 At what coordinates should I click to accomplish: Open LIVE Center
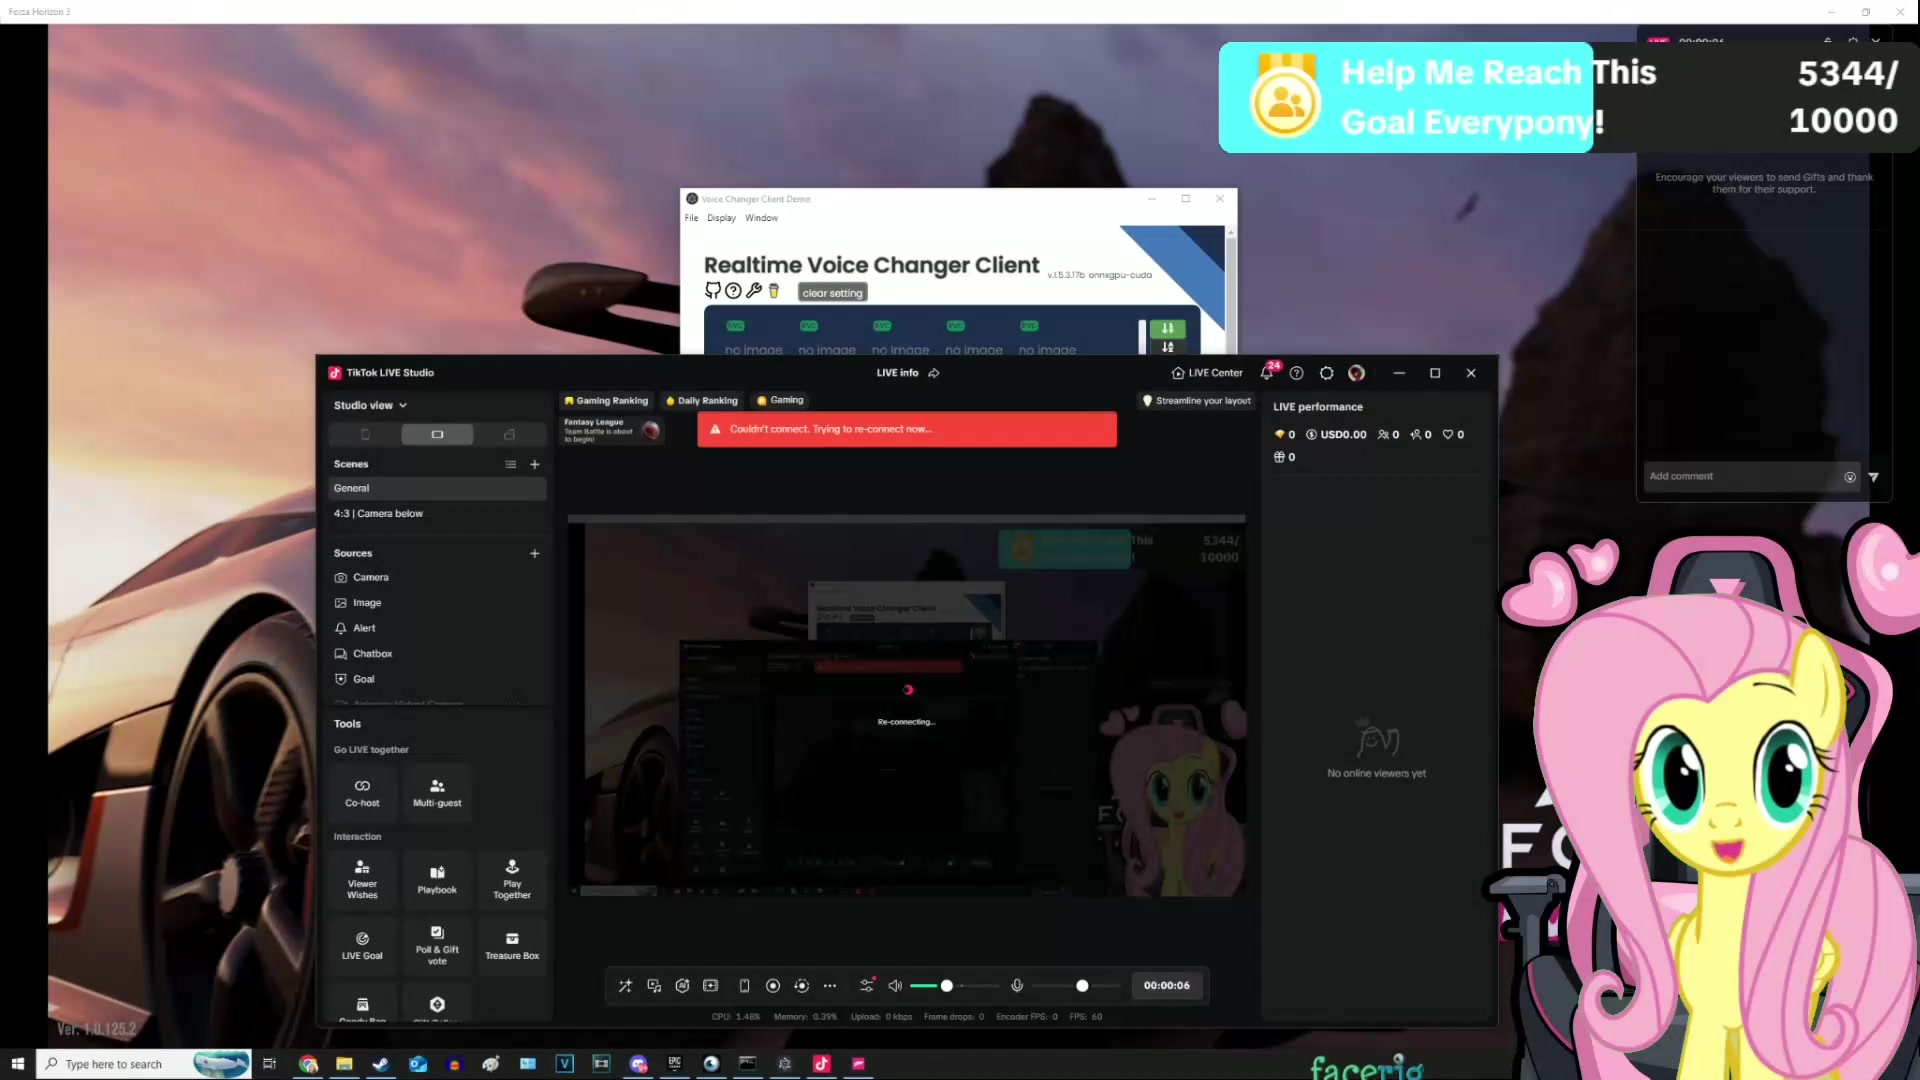[1208, 373]
